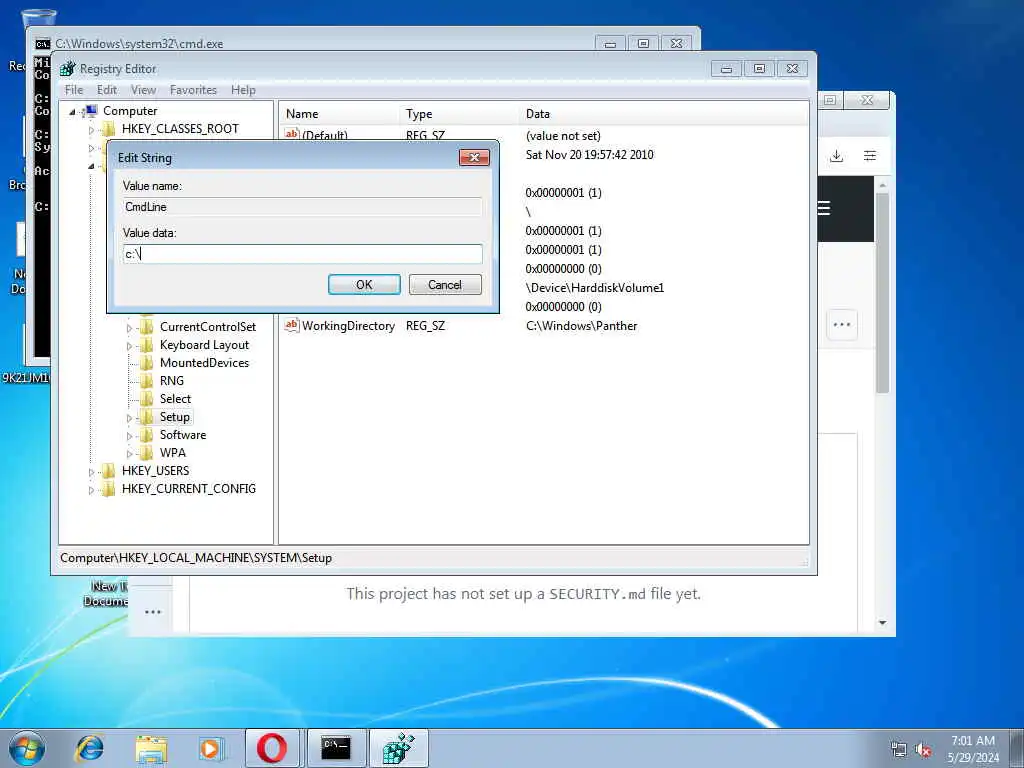1024x768 pixels.
Task: Open the View menu in Registry Editor
Action: pos(143,90)
